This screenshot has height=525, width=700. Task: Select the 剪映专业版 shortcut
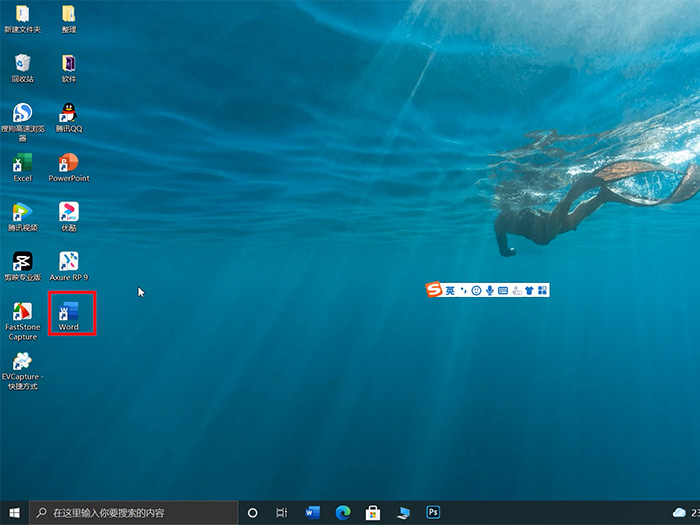[x=22, y=266]
